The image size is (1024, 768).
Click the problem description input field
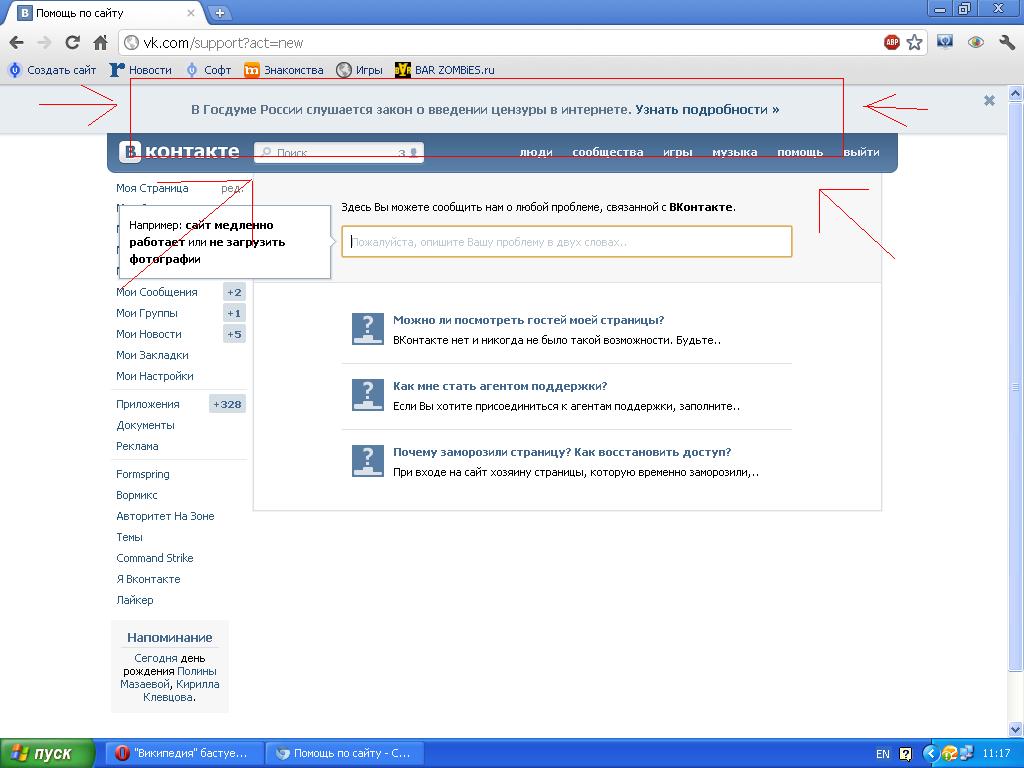coord(567,242)
